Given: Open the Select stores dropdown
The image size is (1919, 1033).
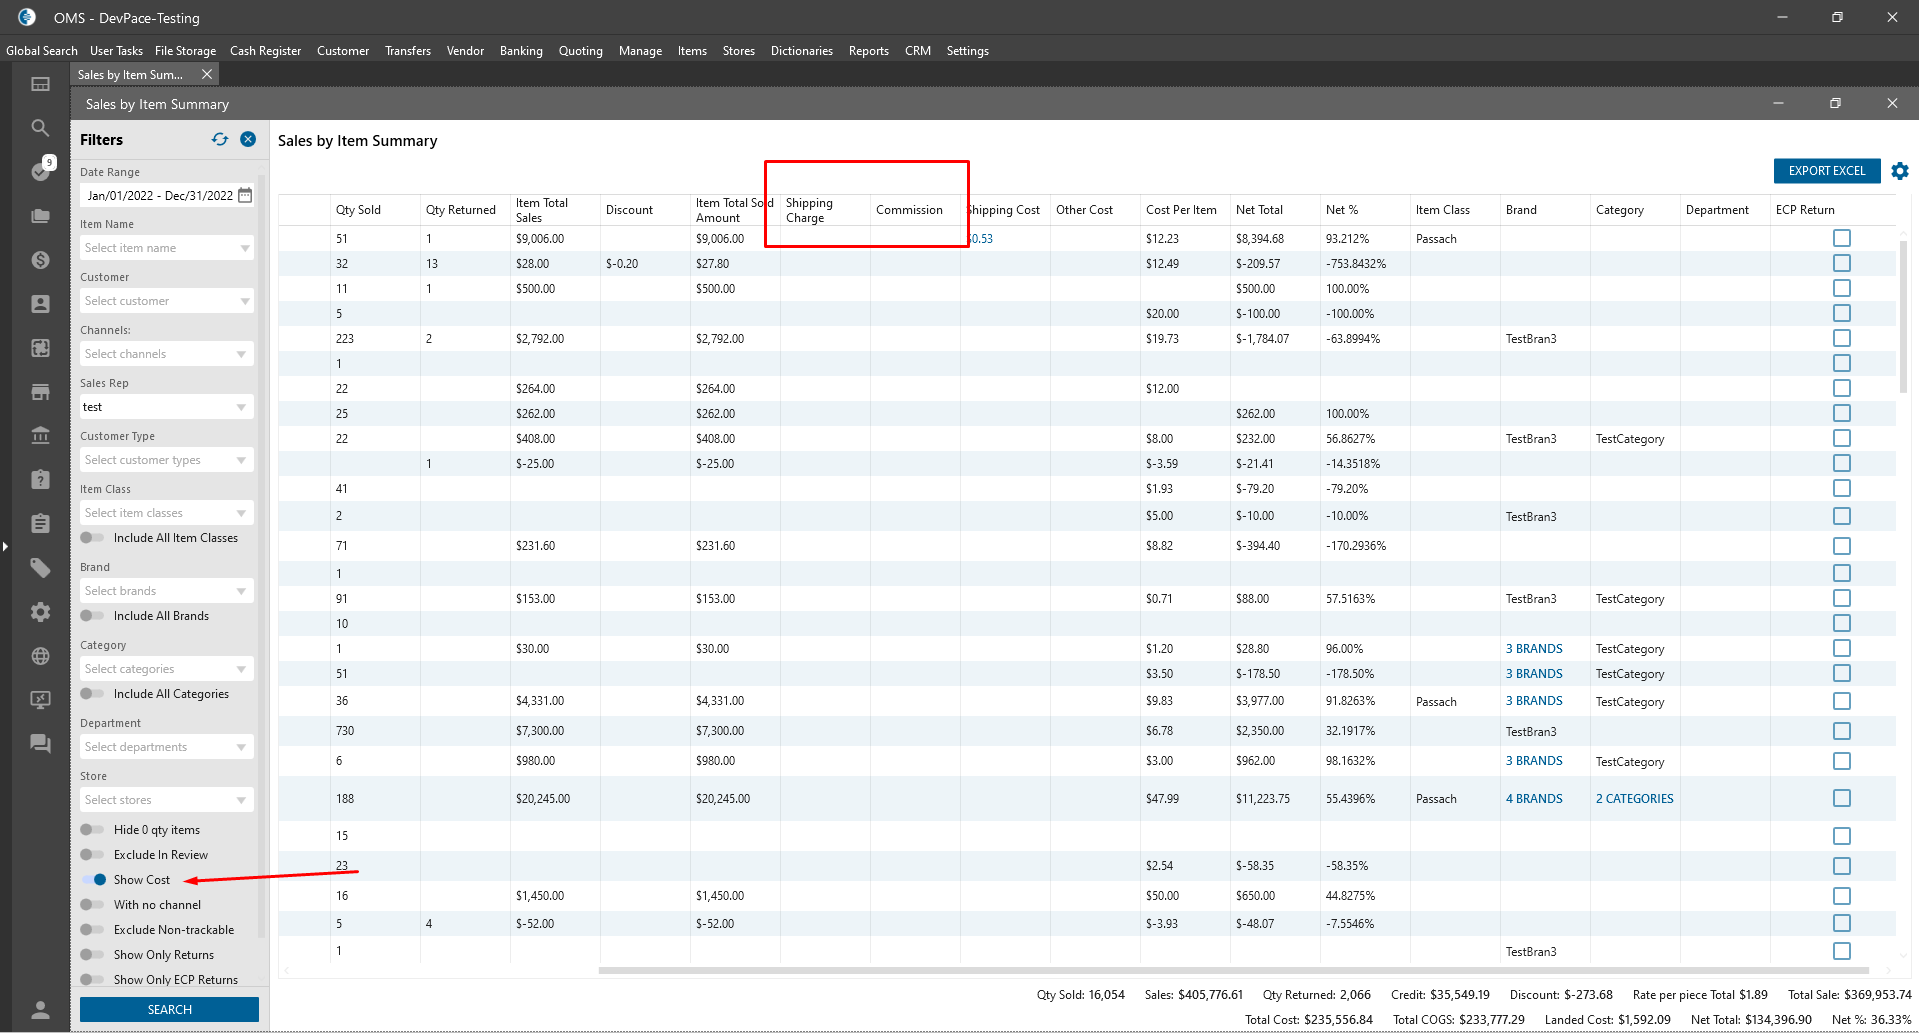Looking at the screenshot, I should (166, 800).
